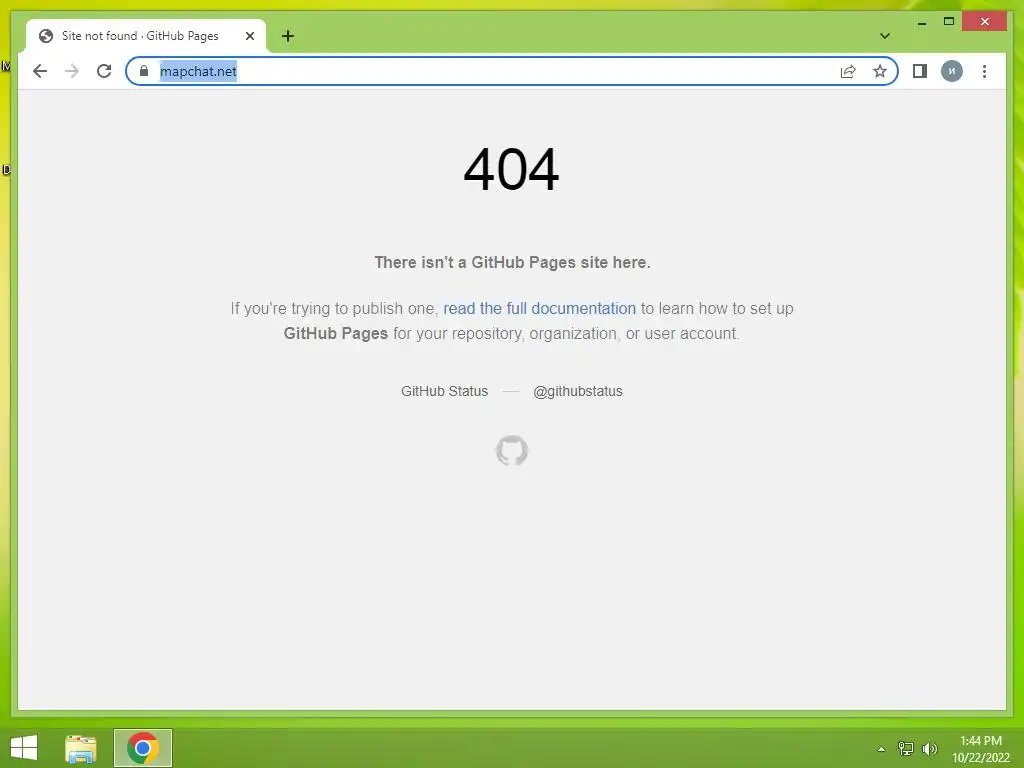Image resolution: width=1024 pixels, height=768 pixels.
Task: Launch File Explorer from the taskbar
Action: point(80,748)
